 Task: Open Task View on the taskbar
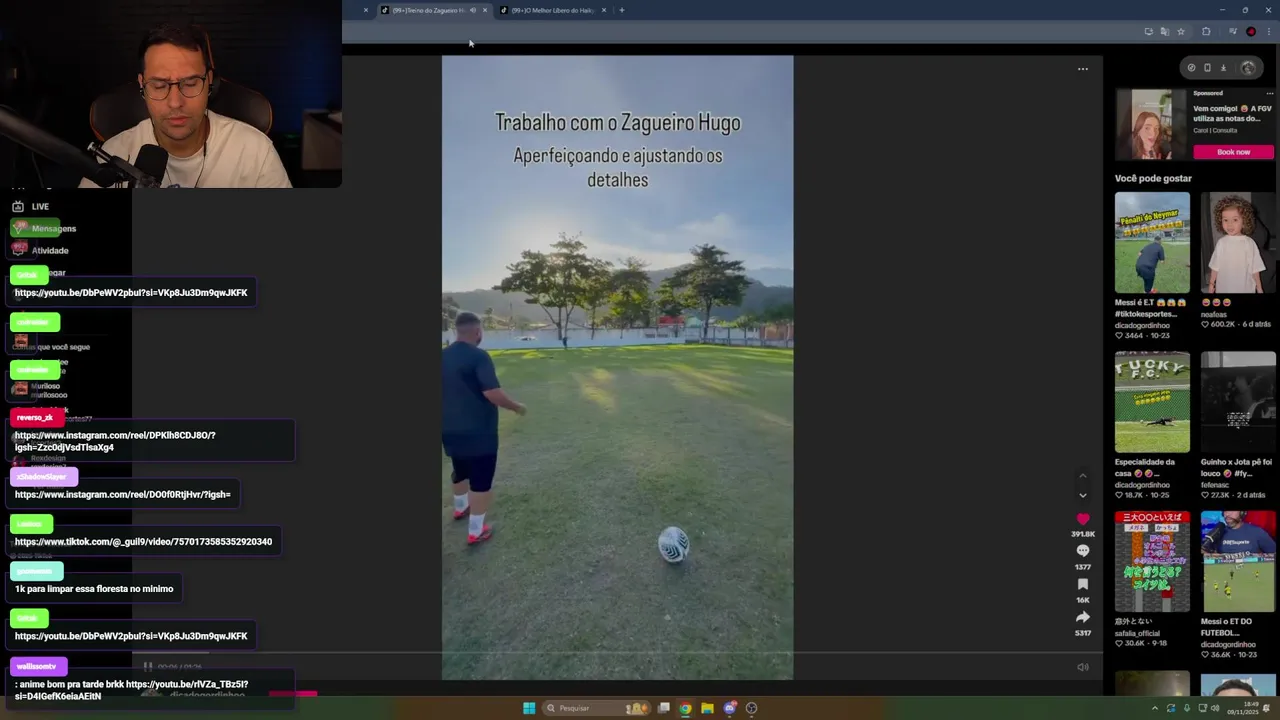(x=663, y=708)
